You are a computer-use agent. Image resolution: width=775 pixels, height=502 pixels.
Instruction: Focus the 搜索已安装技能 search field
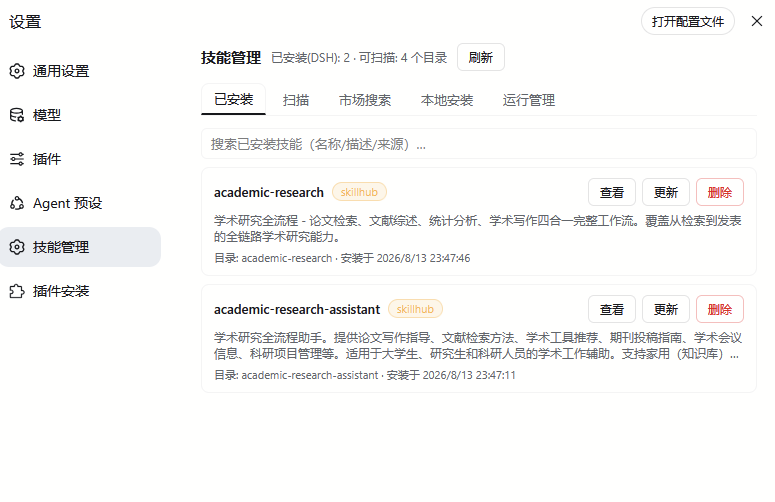tap(478, 144)
